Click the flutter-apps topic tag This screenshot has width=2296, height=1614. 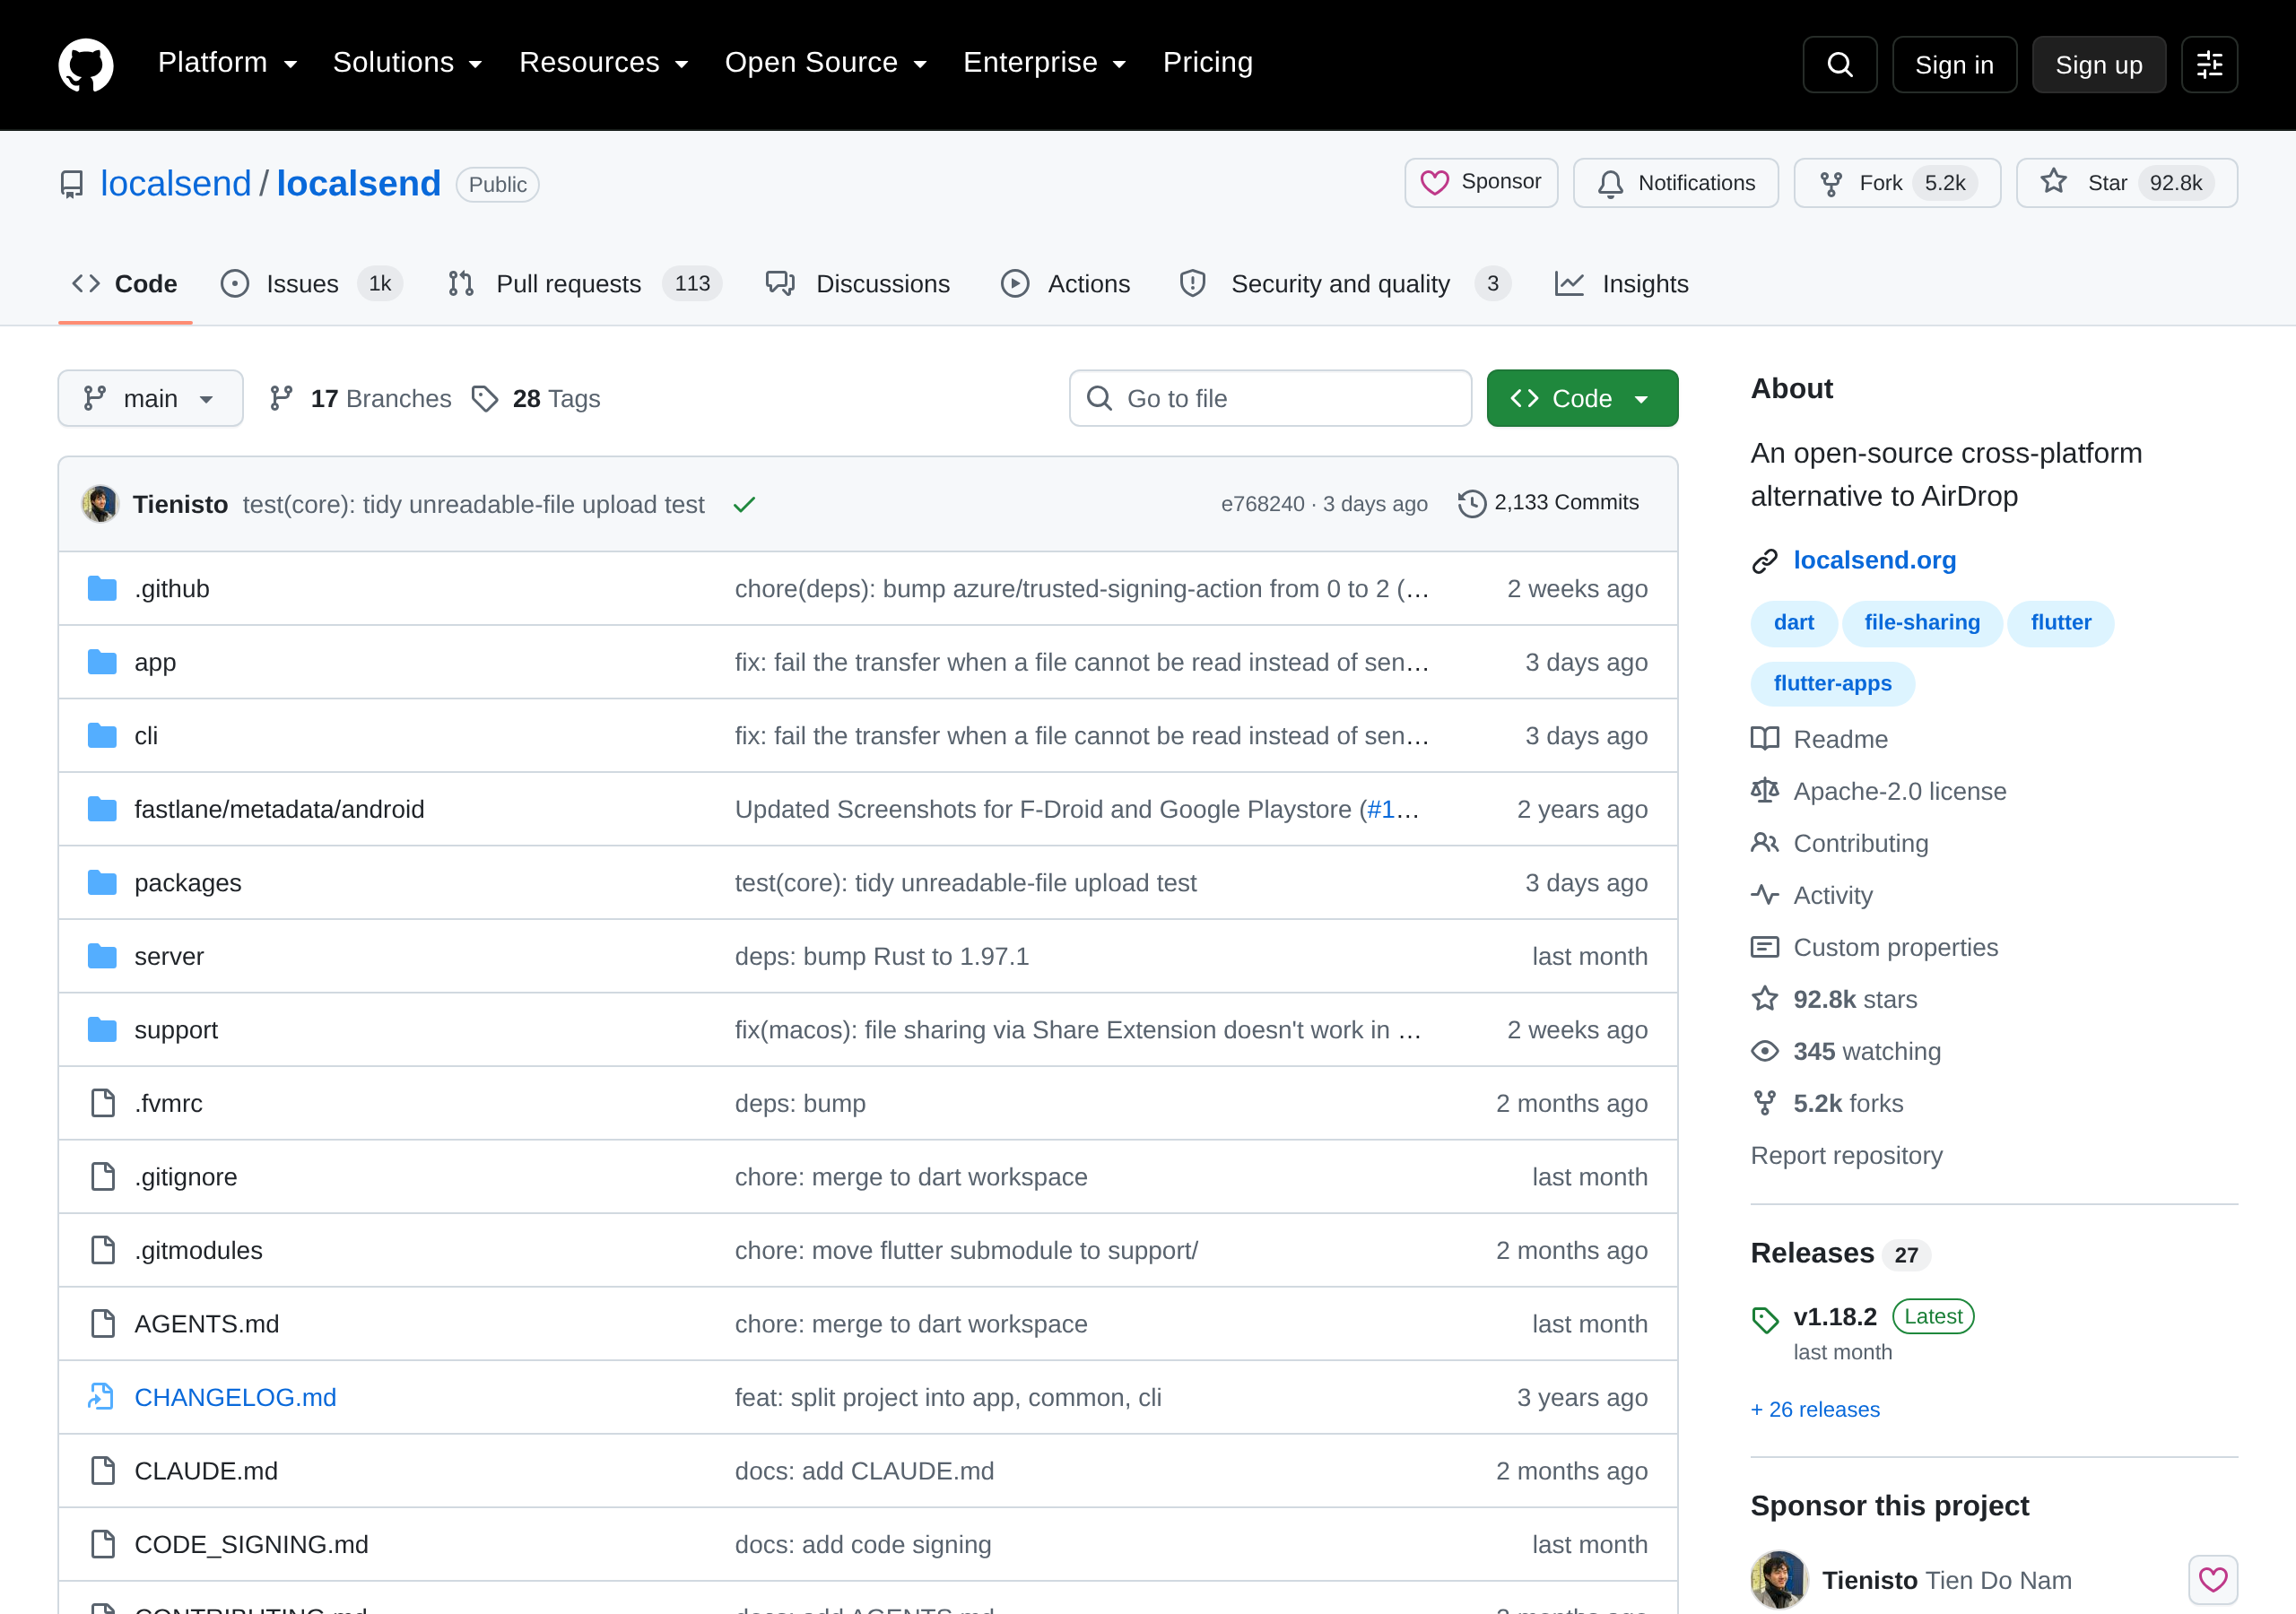point(1832,683)
